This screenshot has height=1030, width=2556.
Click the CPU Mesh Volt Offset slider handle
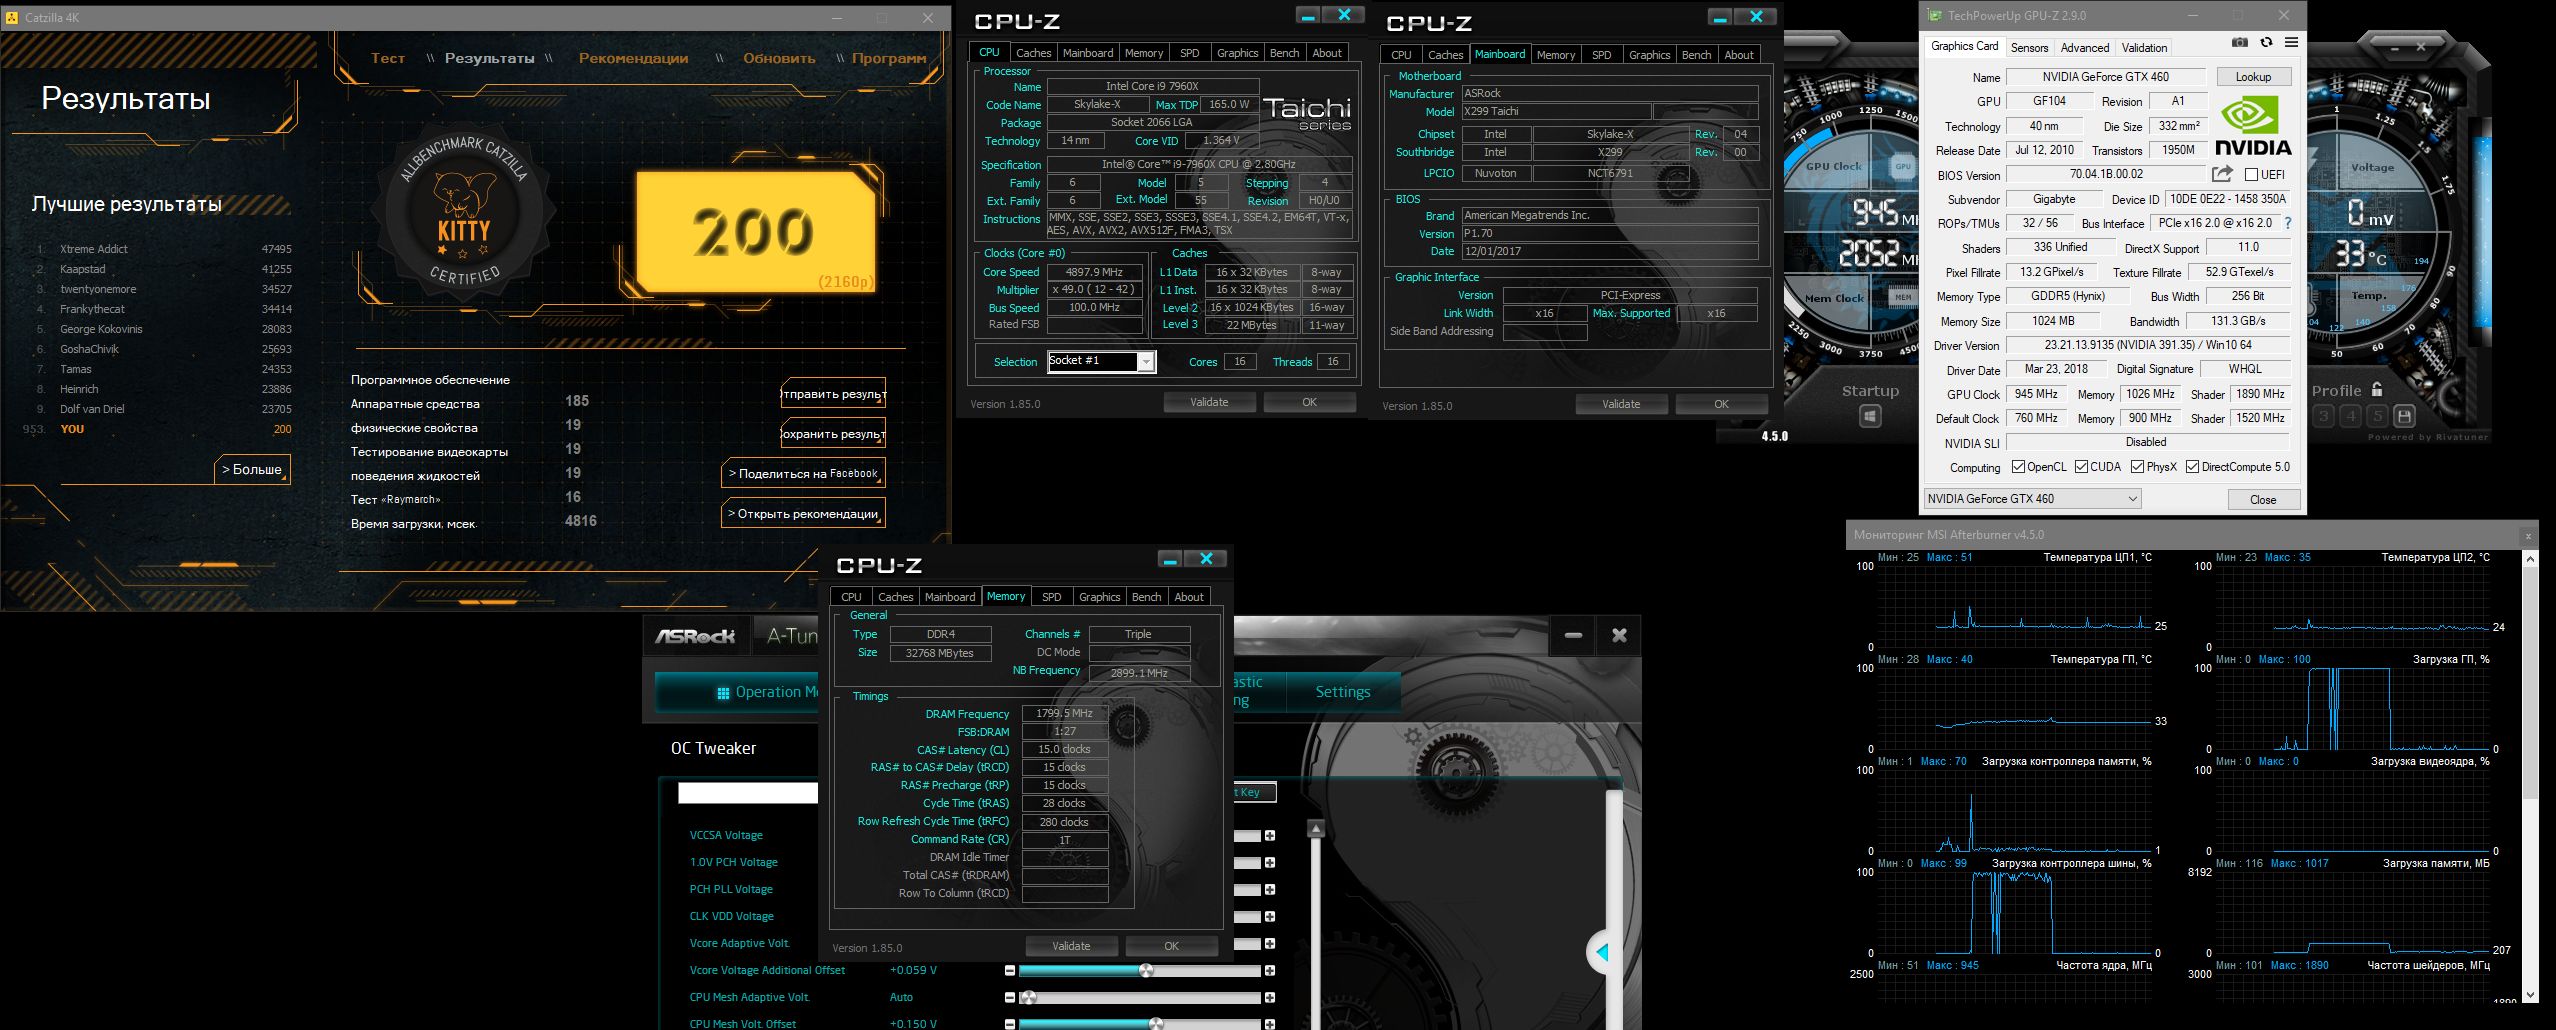[1156, 1023]
